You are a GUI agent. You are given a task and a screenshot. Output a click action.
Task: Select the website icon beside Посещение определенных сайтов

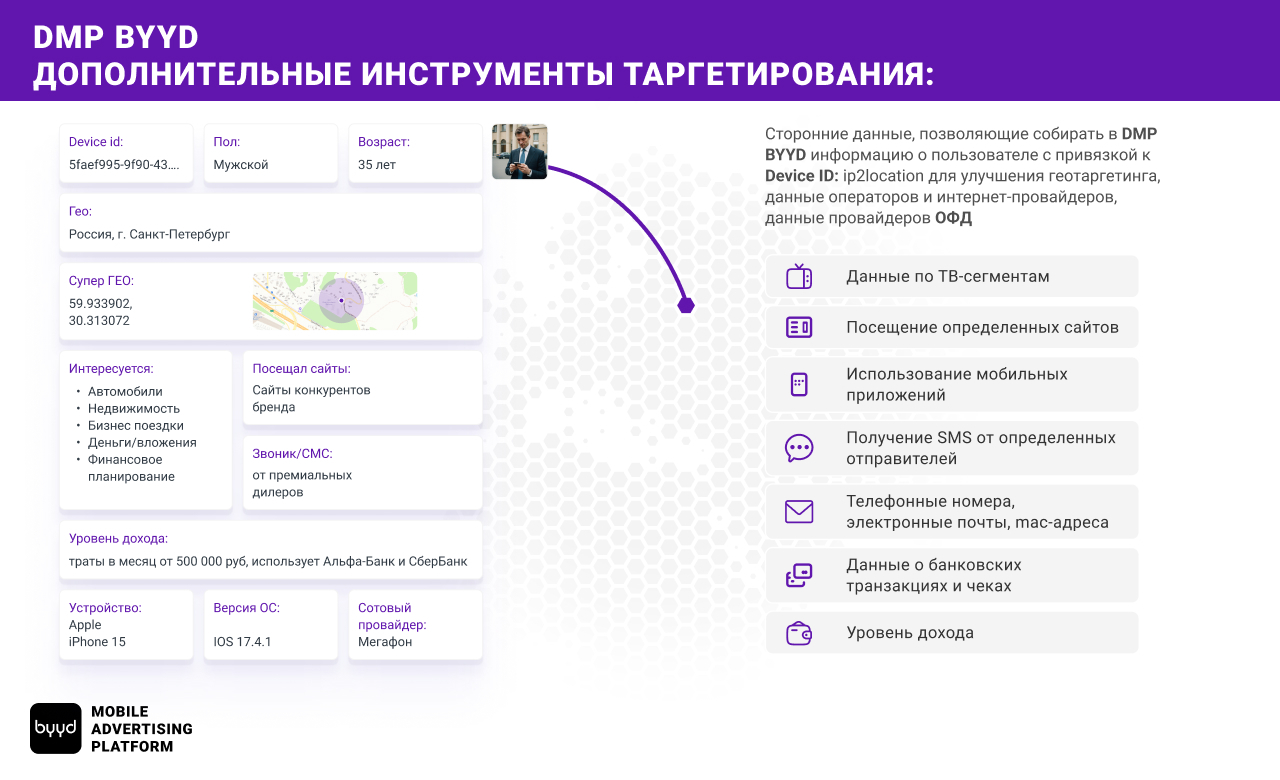point(799,327)
